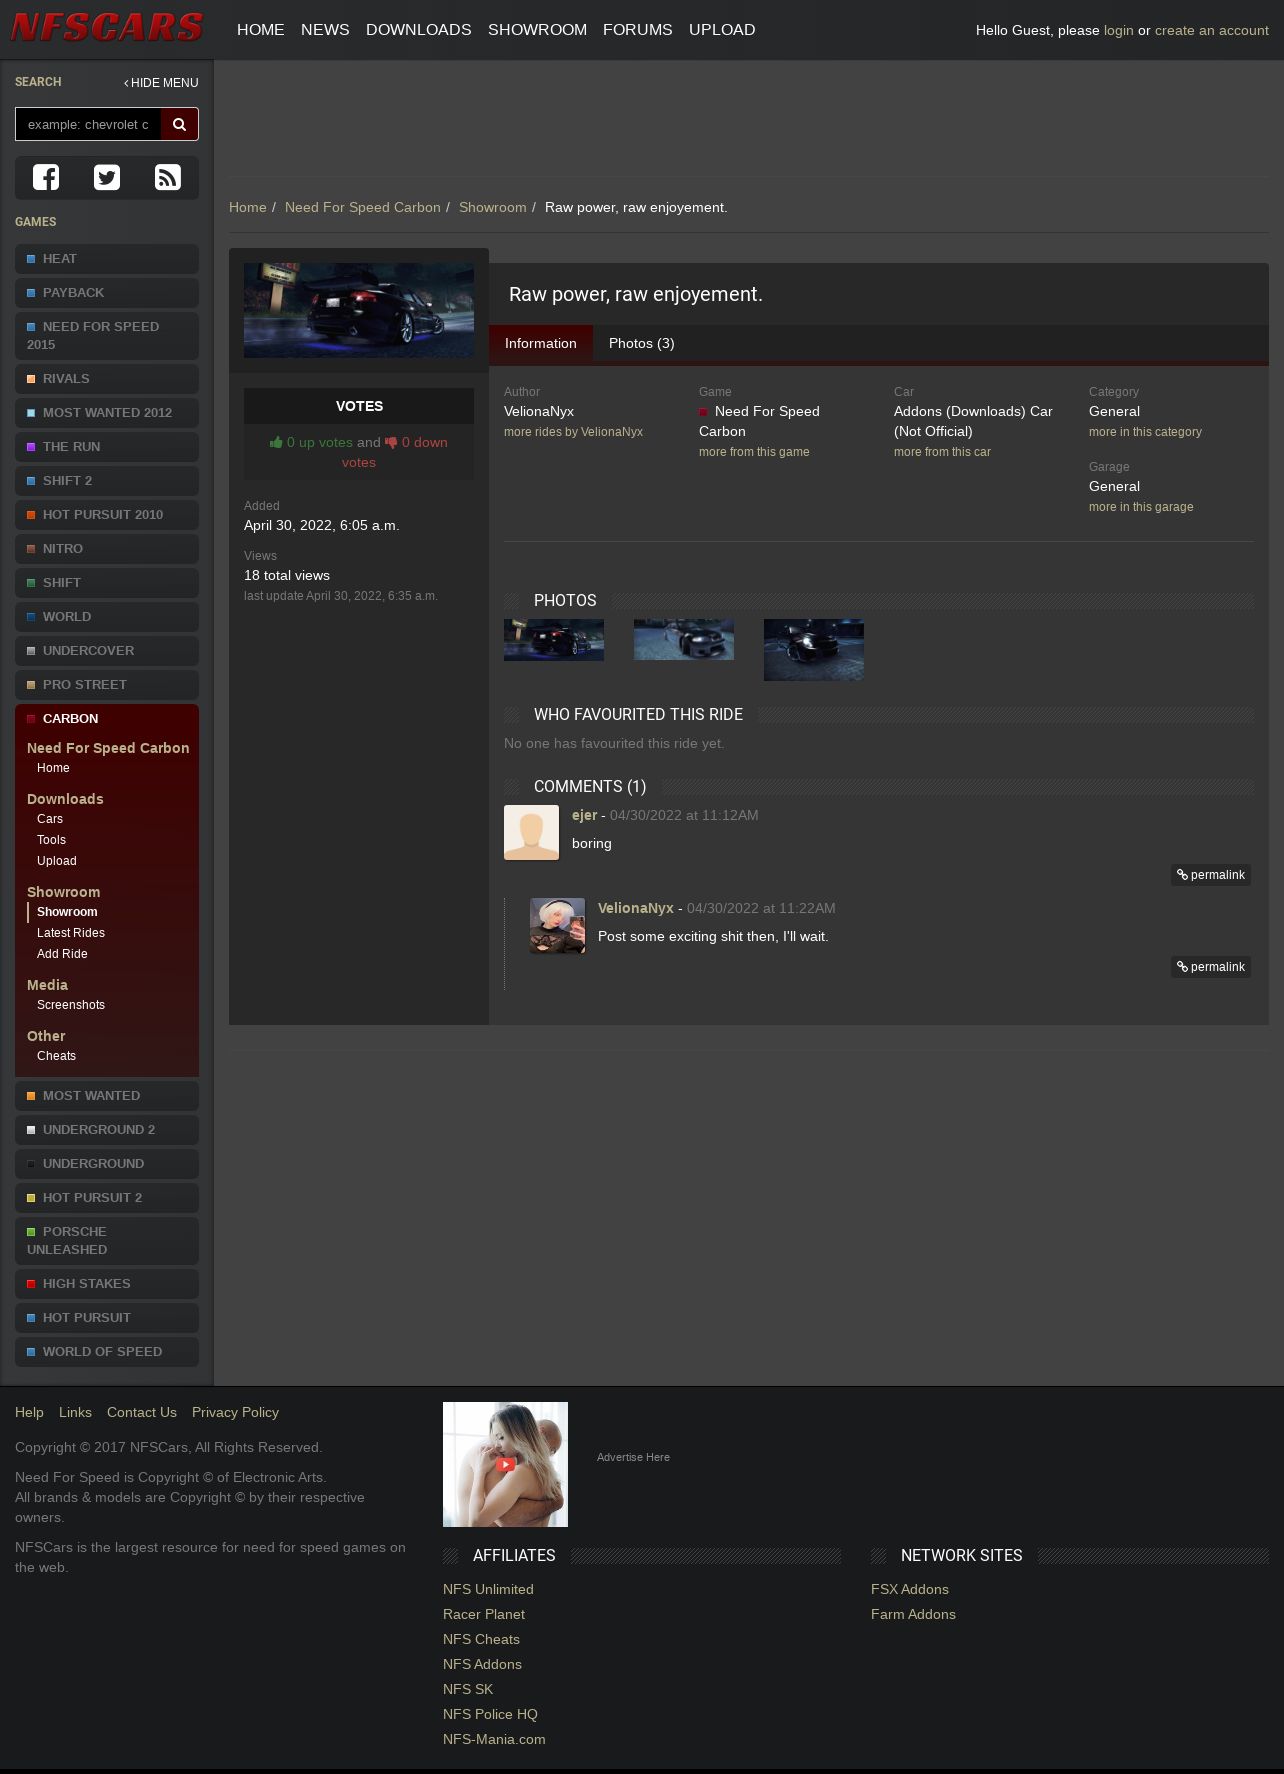Expand the NITRO game section
The height and width of the screenshot is (1774, 1284).
point(107,549)
